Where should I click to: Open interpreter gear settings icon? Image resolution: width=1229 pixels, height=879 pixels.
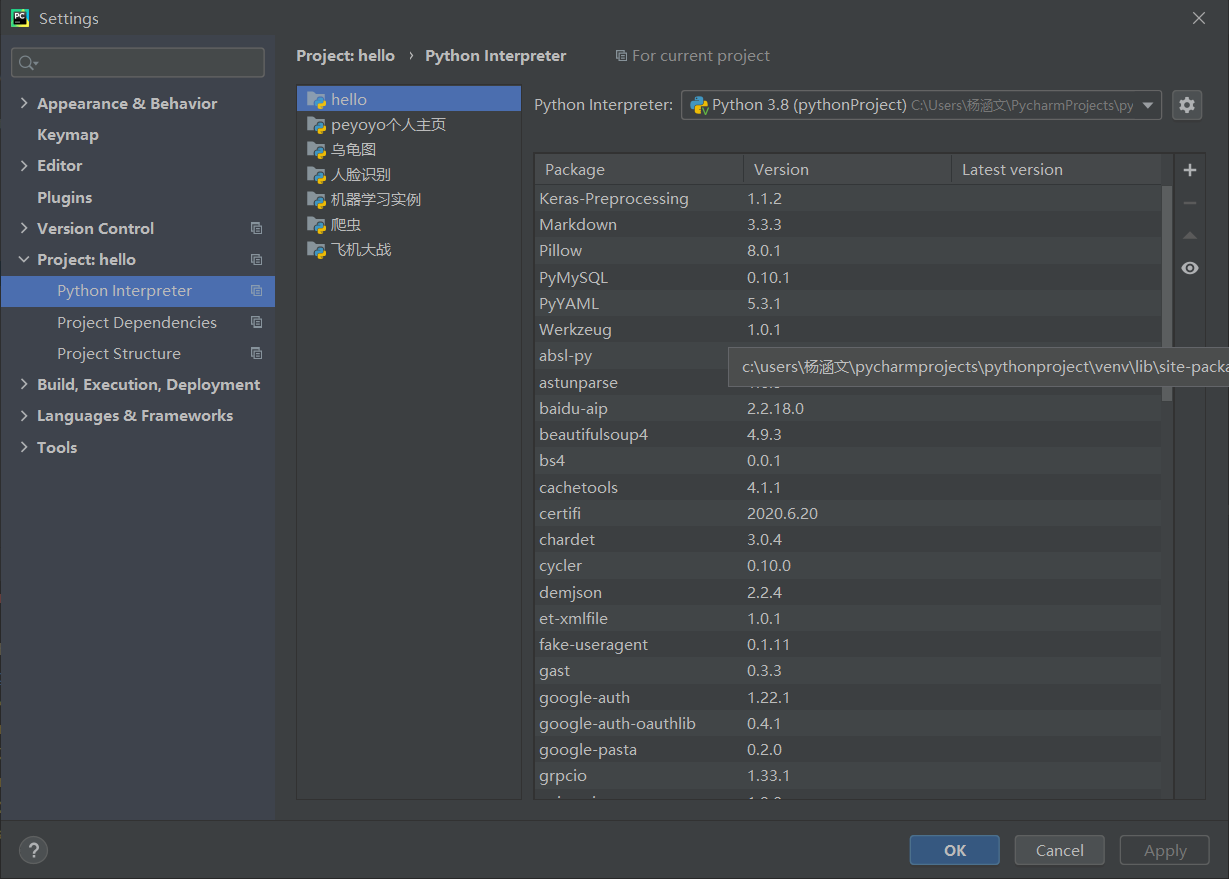coord(1187,104)
